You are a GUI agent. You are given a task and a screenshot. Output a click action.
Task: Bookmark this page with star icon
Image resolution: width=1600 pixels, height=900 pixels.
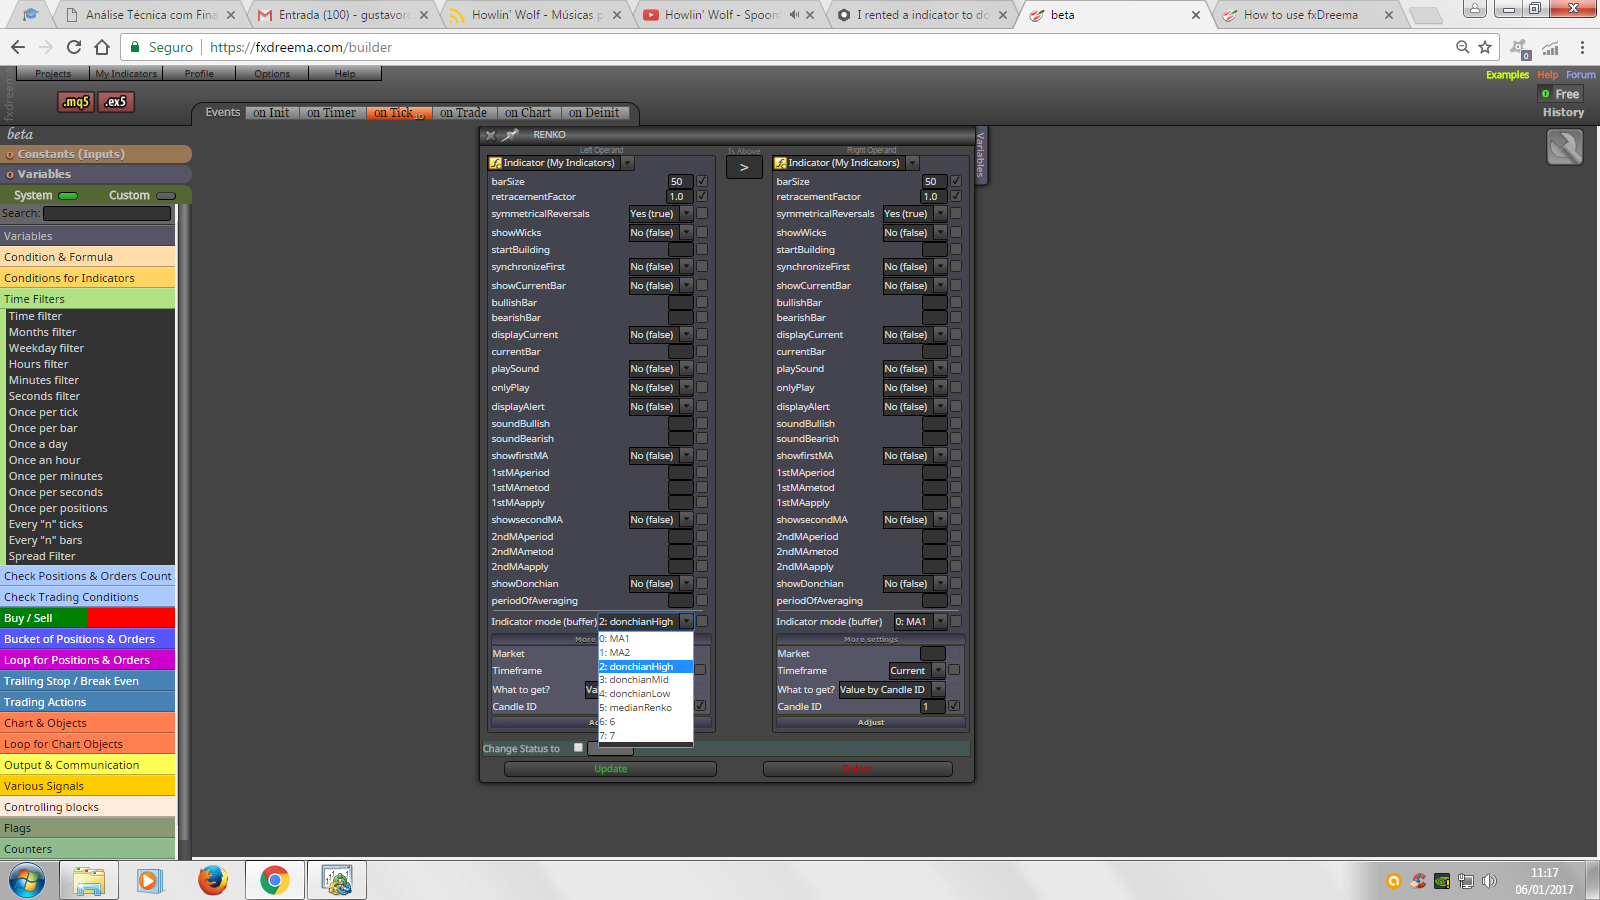tap(1485, 47)
